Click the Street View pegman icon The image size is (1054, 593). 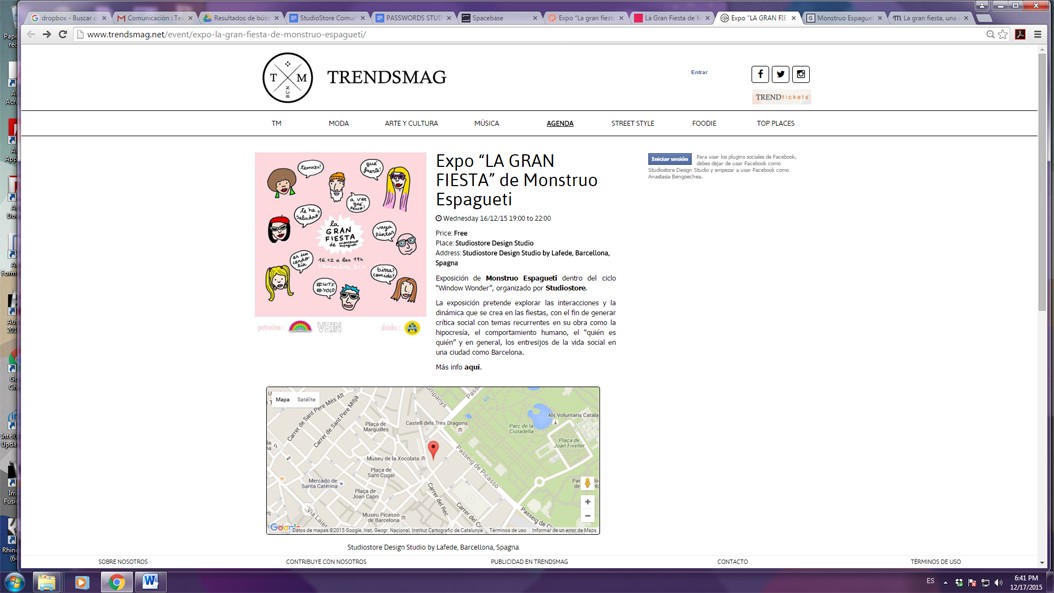click(x=588, y=483)
